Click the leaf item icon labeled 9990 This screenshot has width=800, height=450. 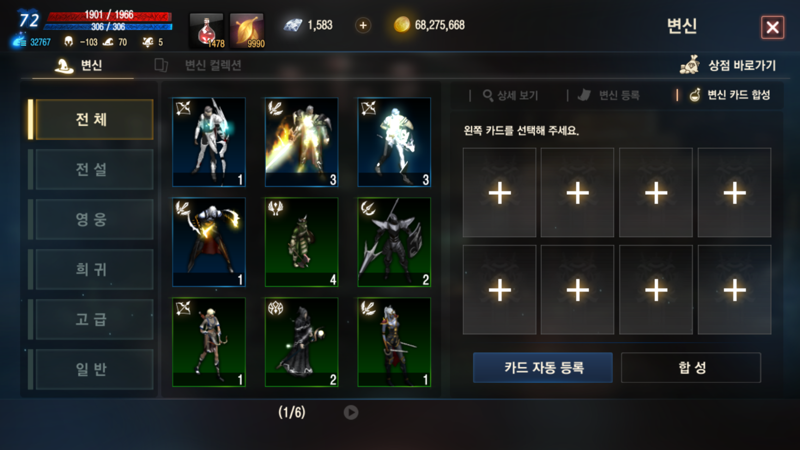[x=247, y=31]
